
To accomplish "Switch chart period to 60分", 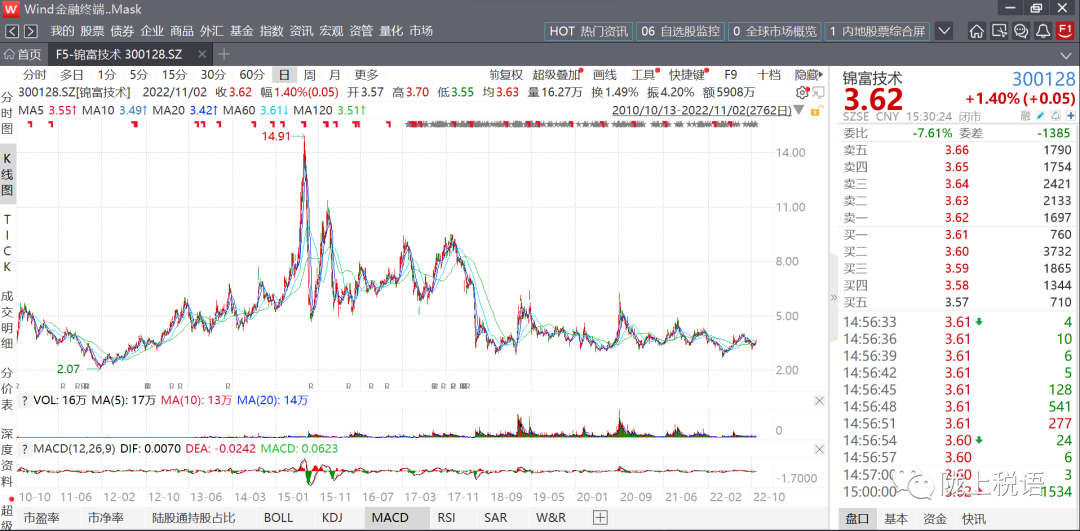I will (252, 75).
